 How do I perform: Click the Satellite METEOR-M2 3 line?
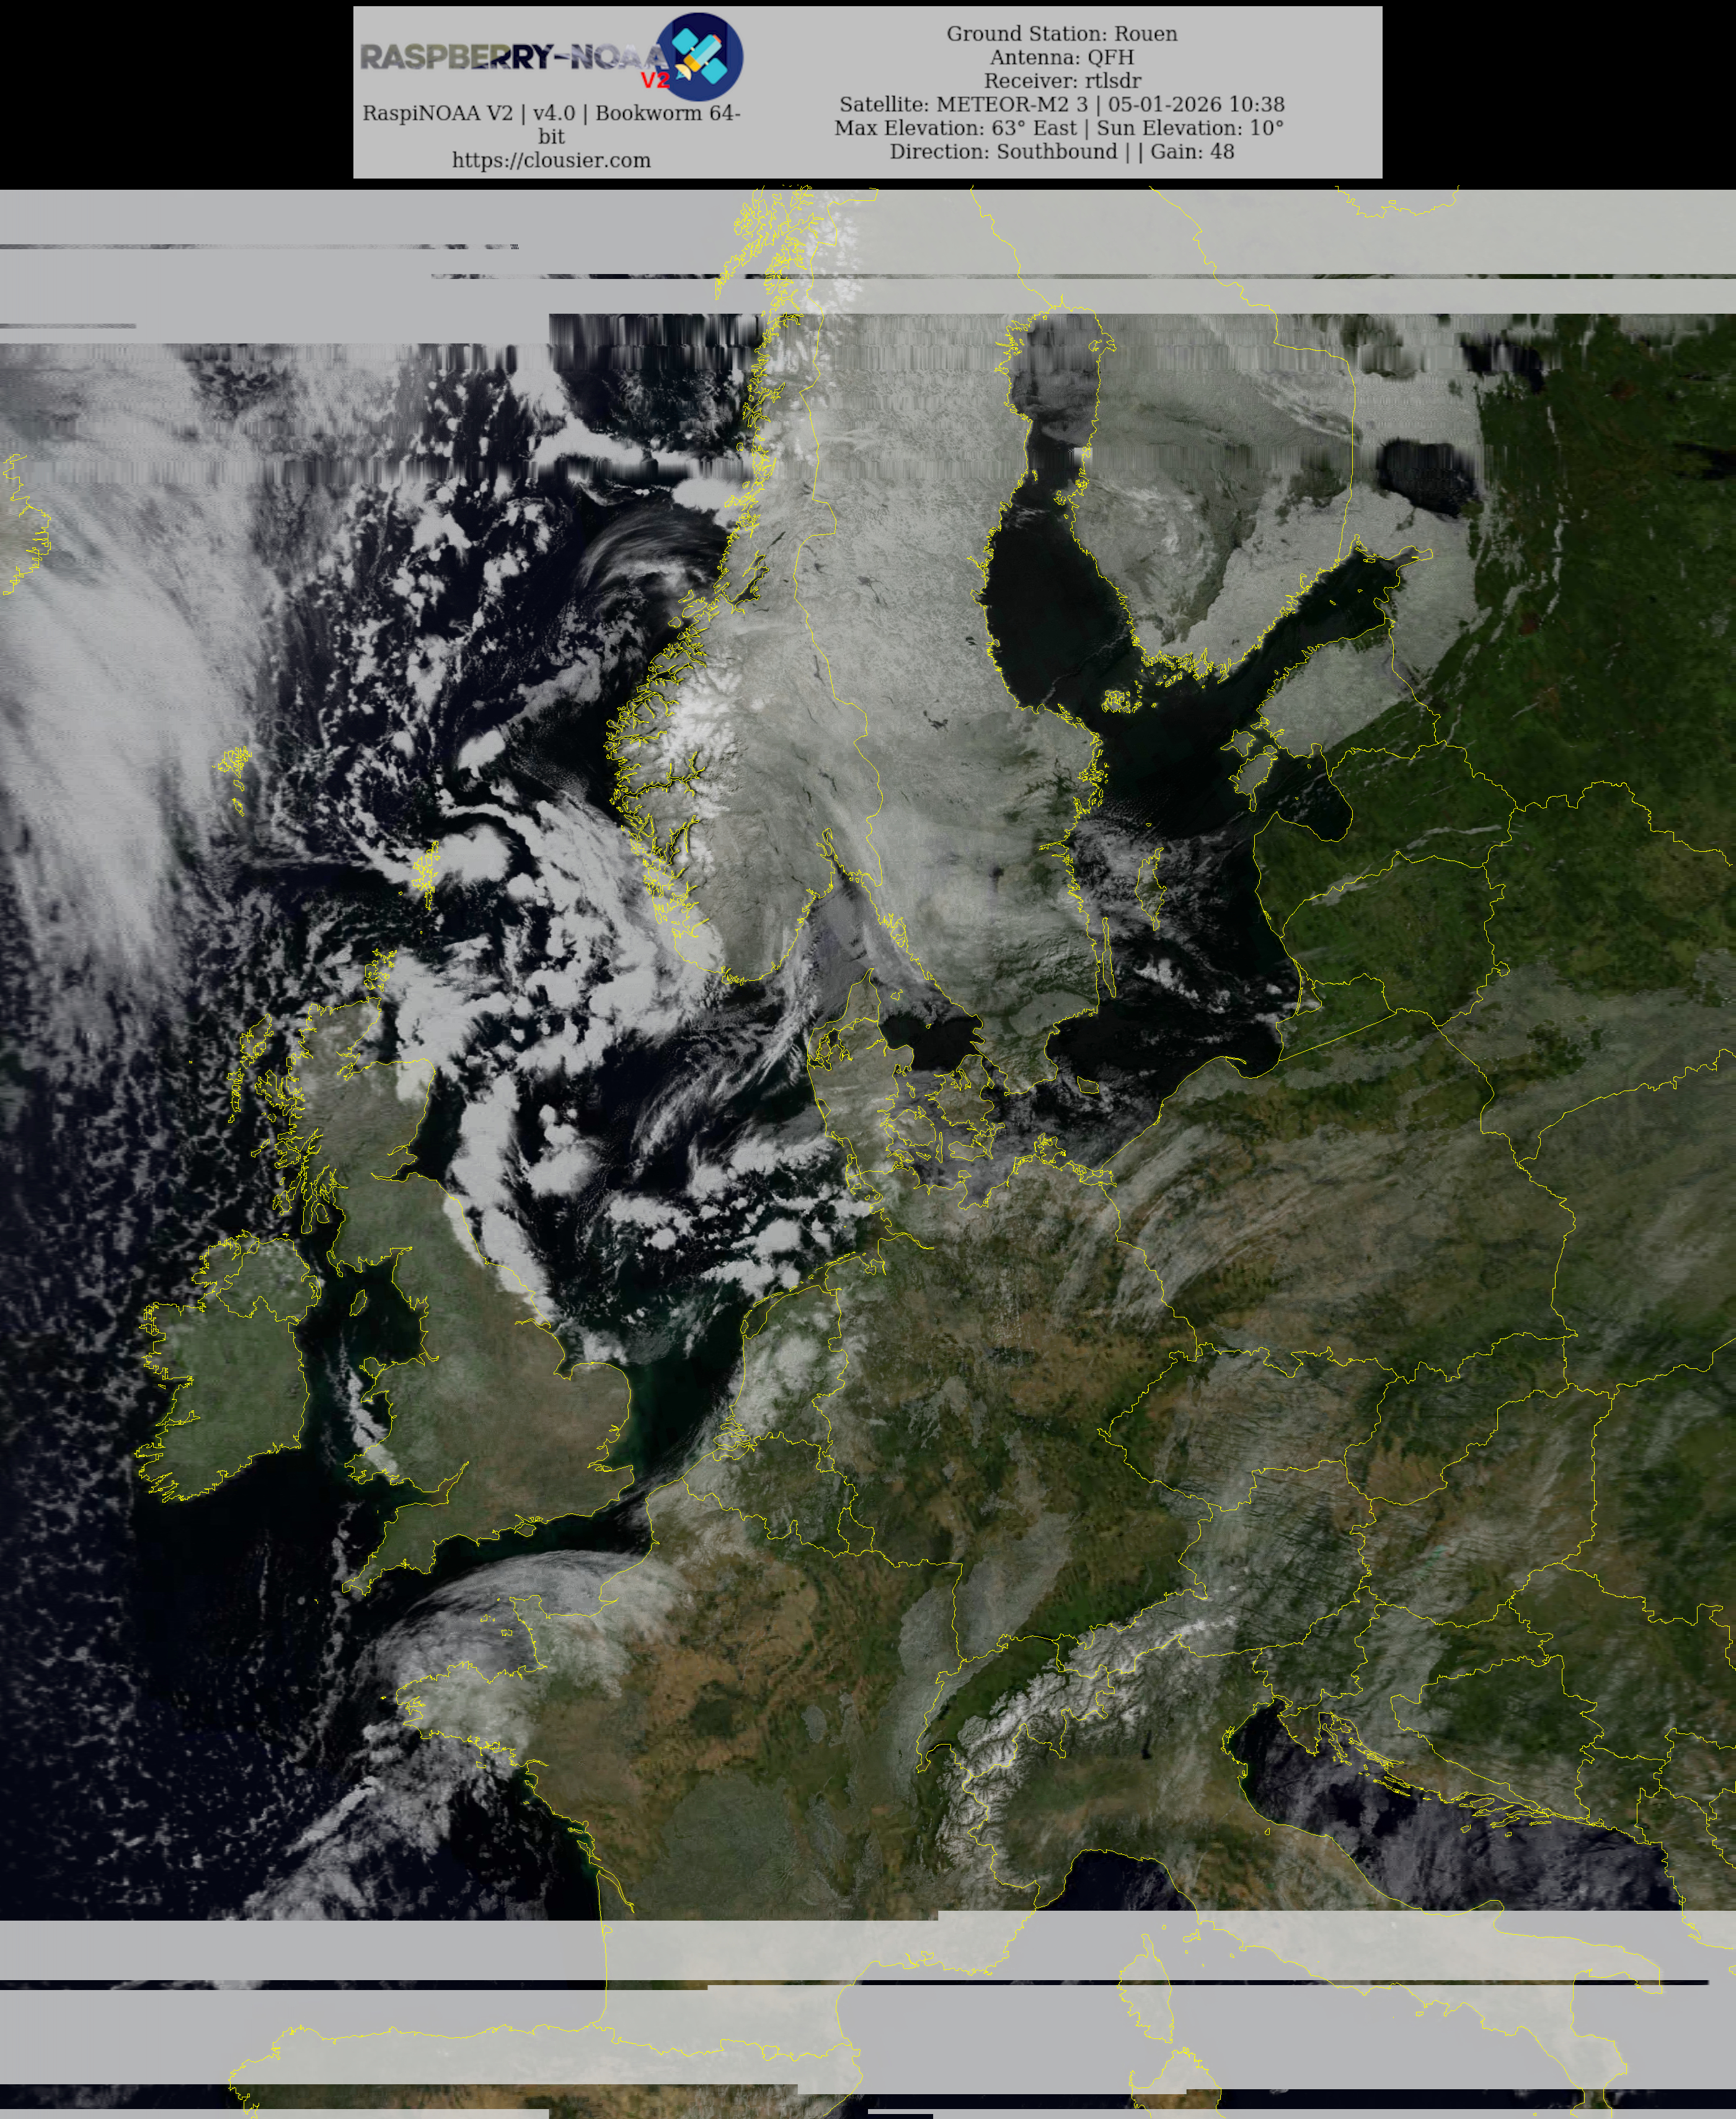tap(1061, 105)
